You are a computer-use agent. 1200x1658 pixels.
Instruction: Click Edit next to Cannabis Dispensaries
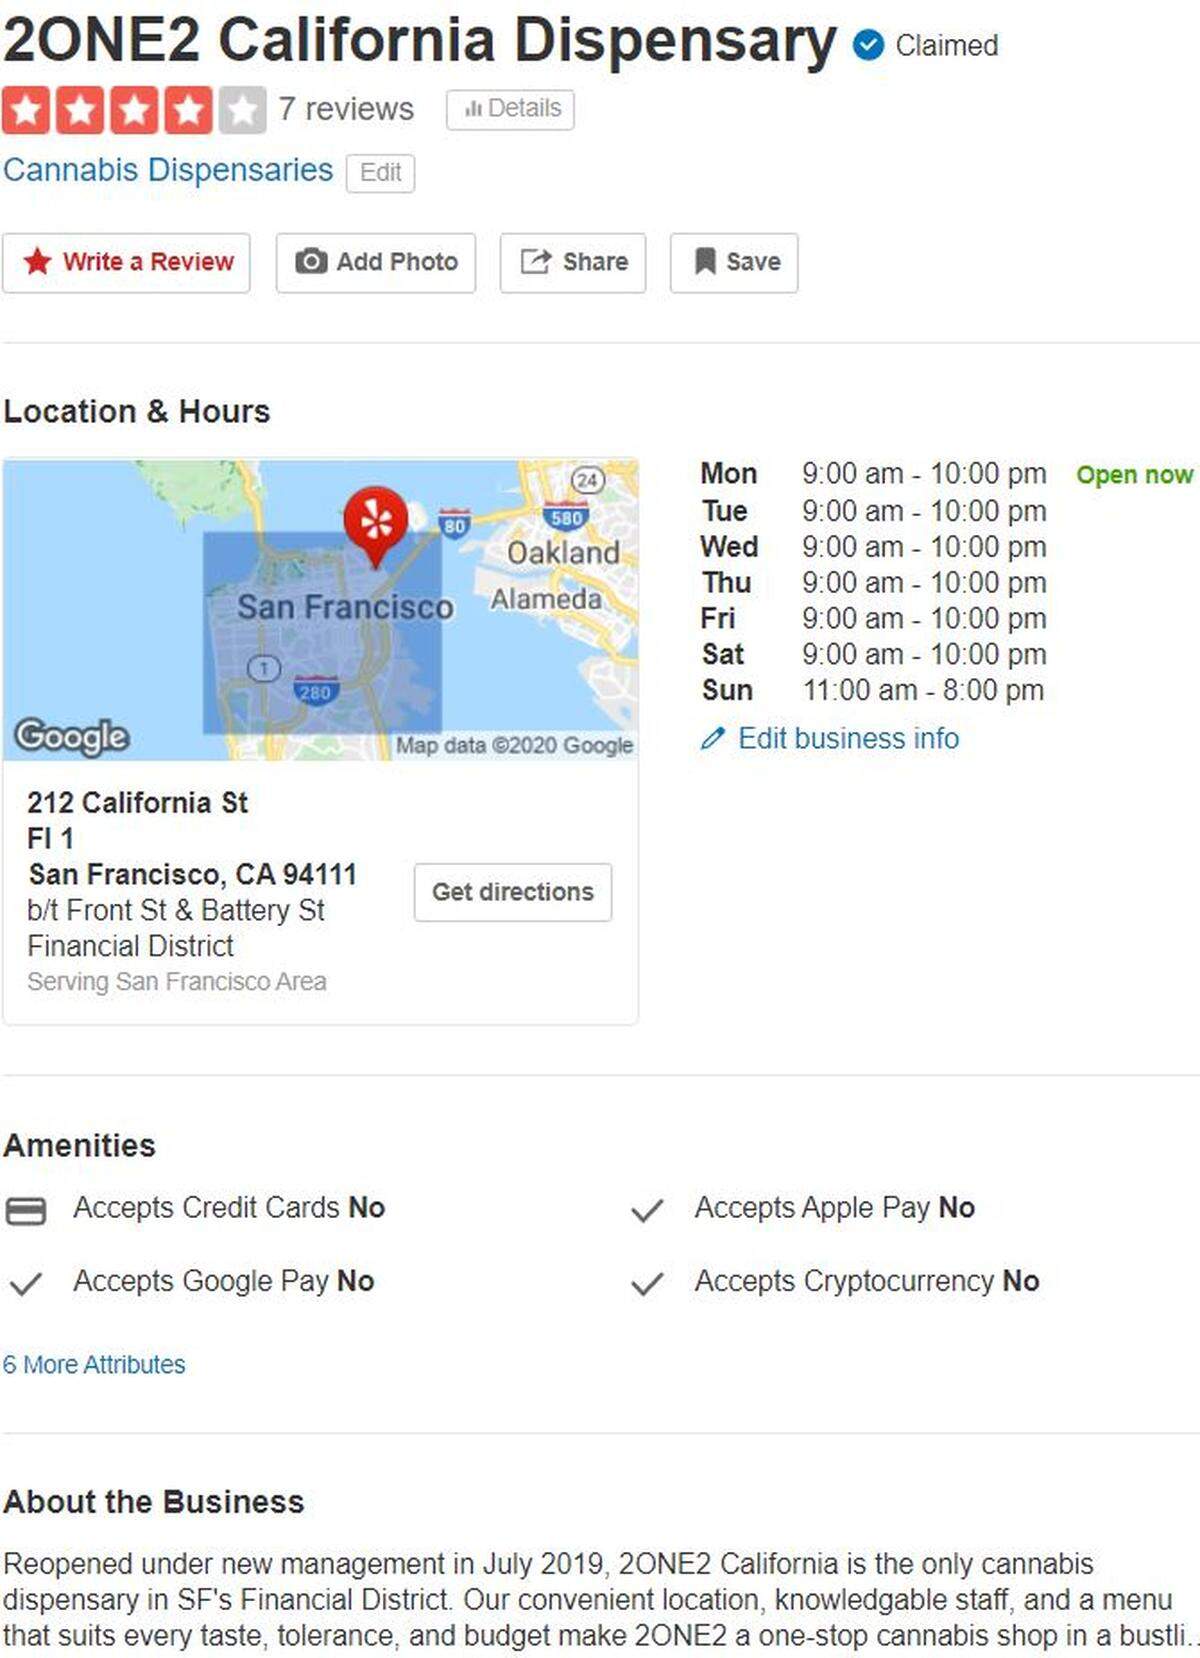[380, 172]
